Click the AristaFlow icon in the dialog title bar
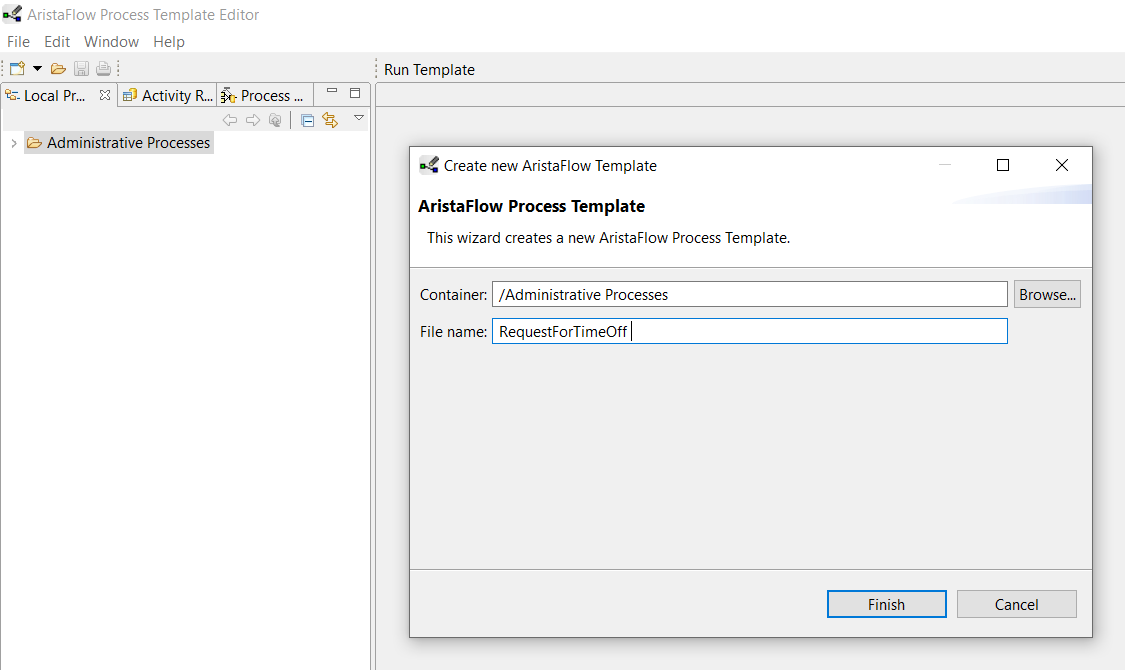 pos(428,165)
